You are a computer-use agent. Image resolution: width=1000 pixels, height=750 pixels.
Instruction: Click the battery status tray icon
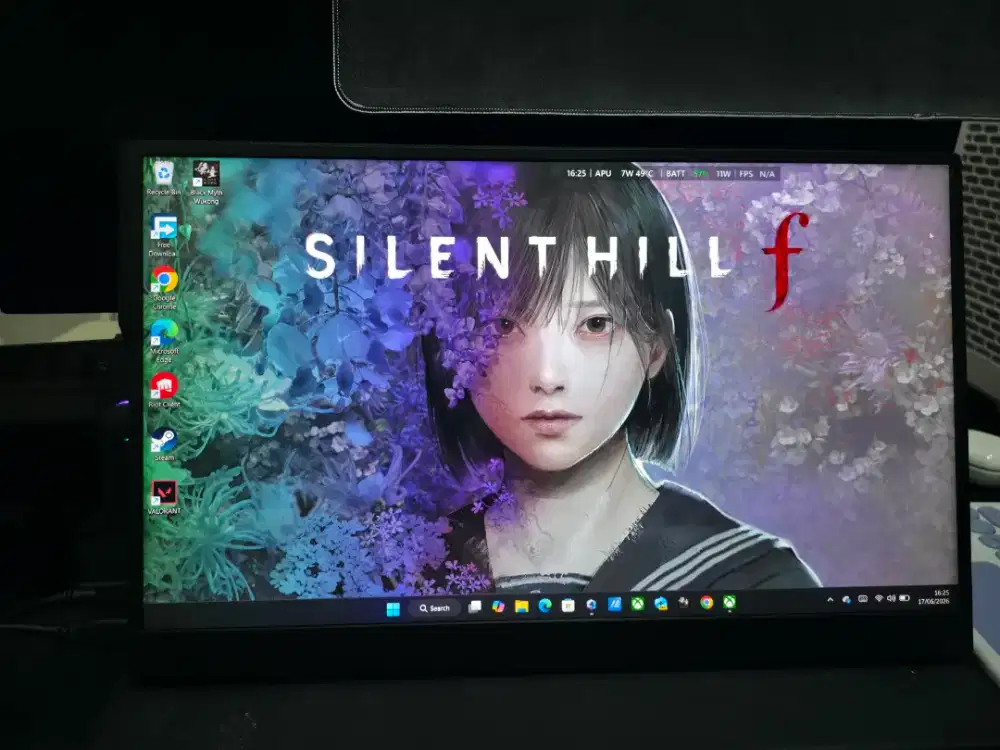(904, 598)
